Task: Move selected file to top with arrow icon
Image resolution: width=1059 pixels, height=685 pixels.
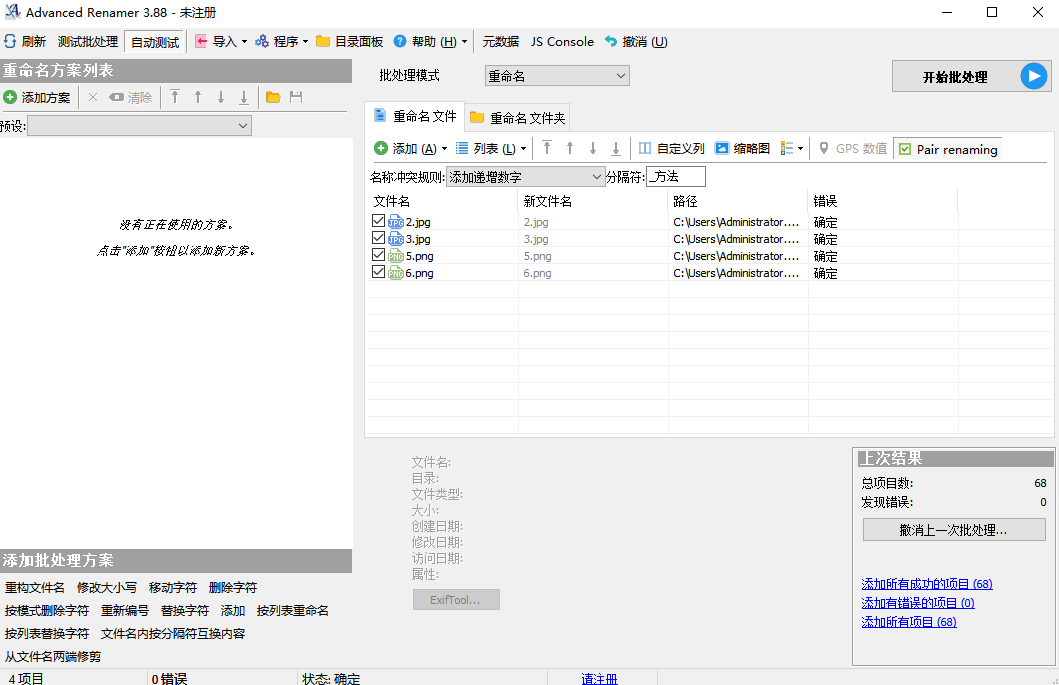Action: (547, 149)
